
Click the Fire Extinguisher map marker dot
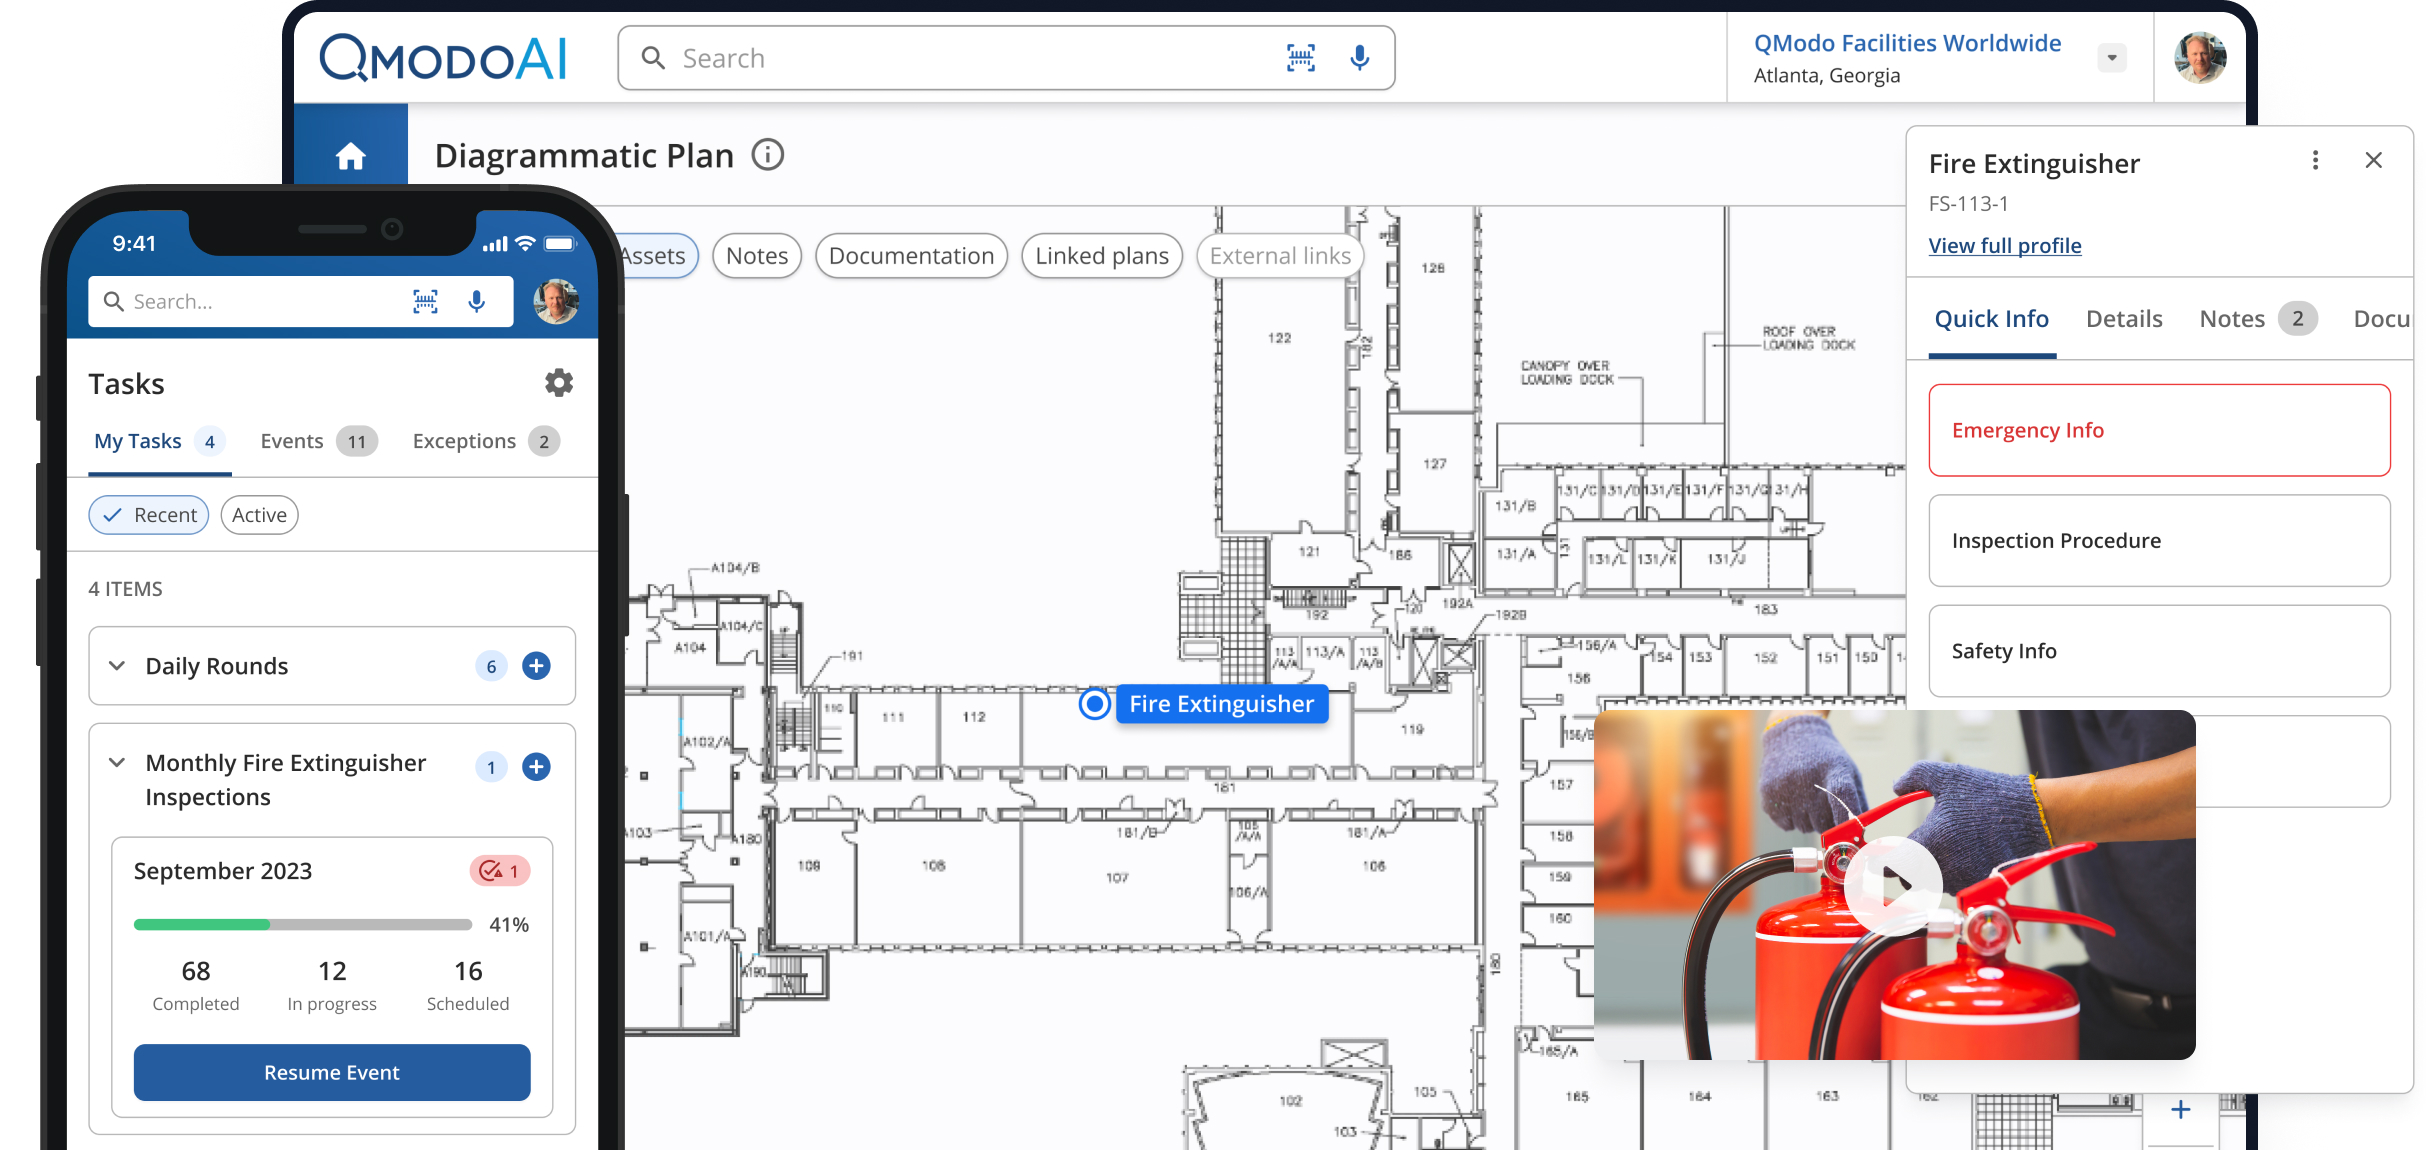coord(1095,704)
